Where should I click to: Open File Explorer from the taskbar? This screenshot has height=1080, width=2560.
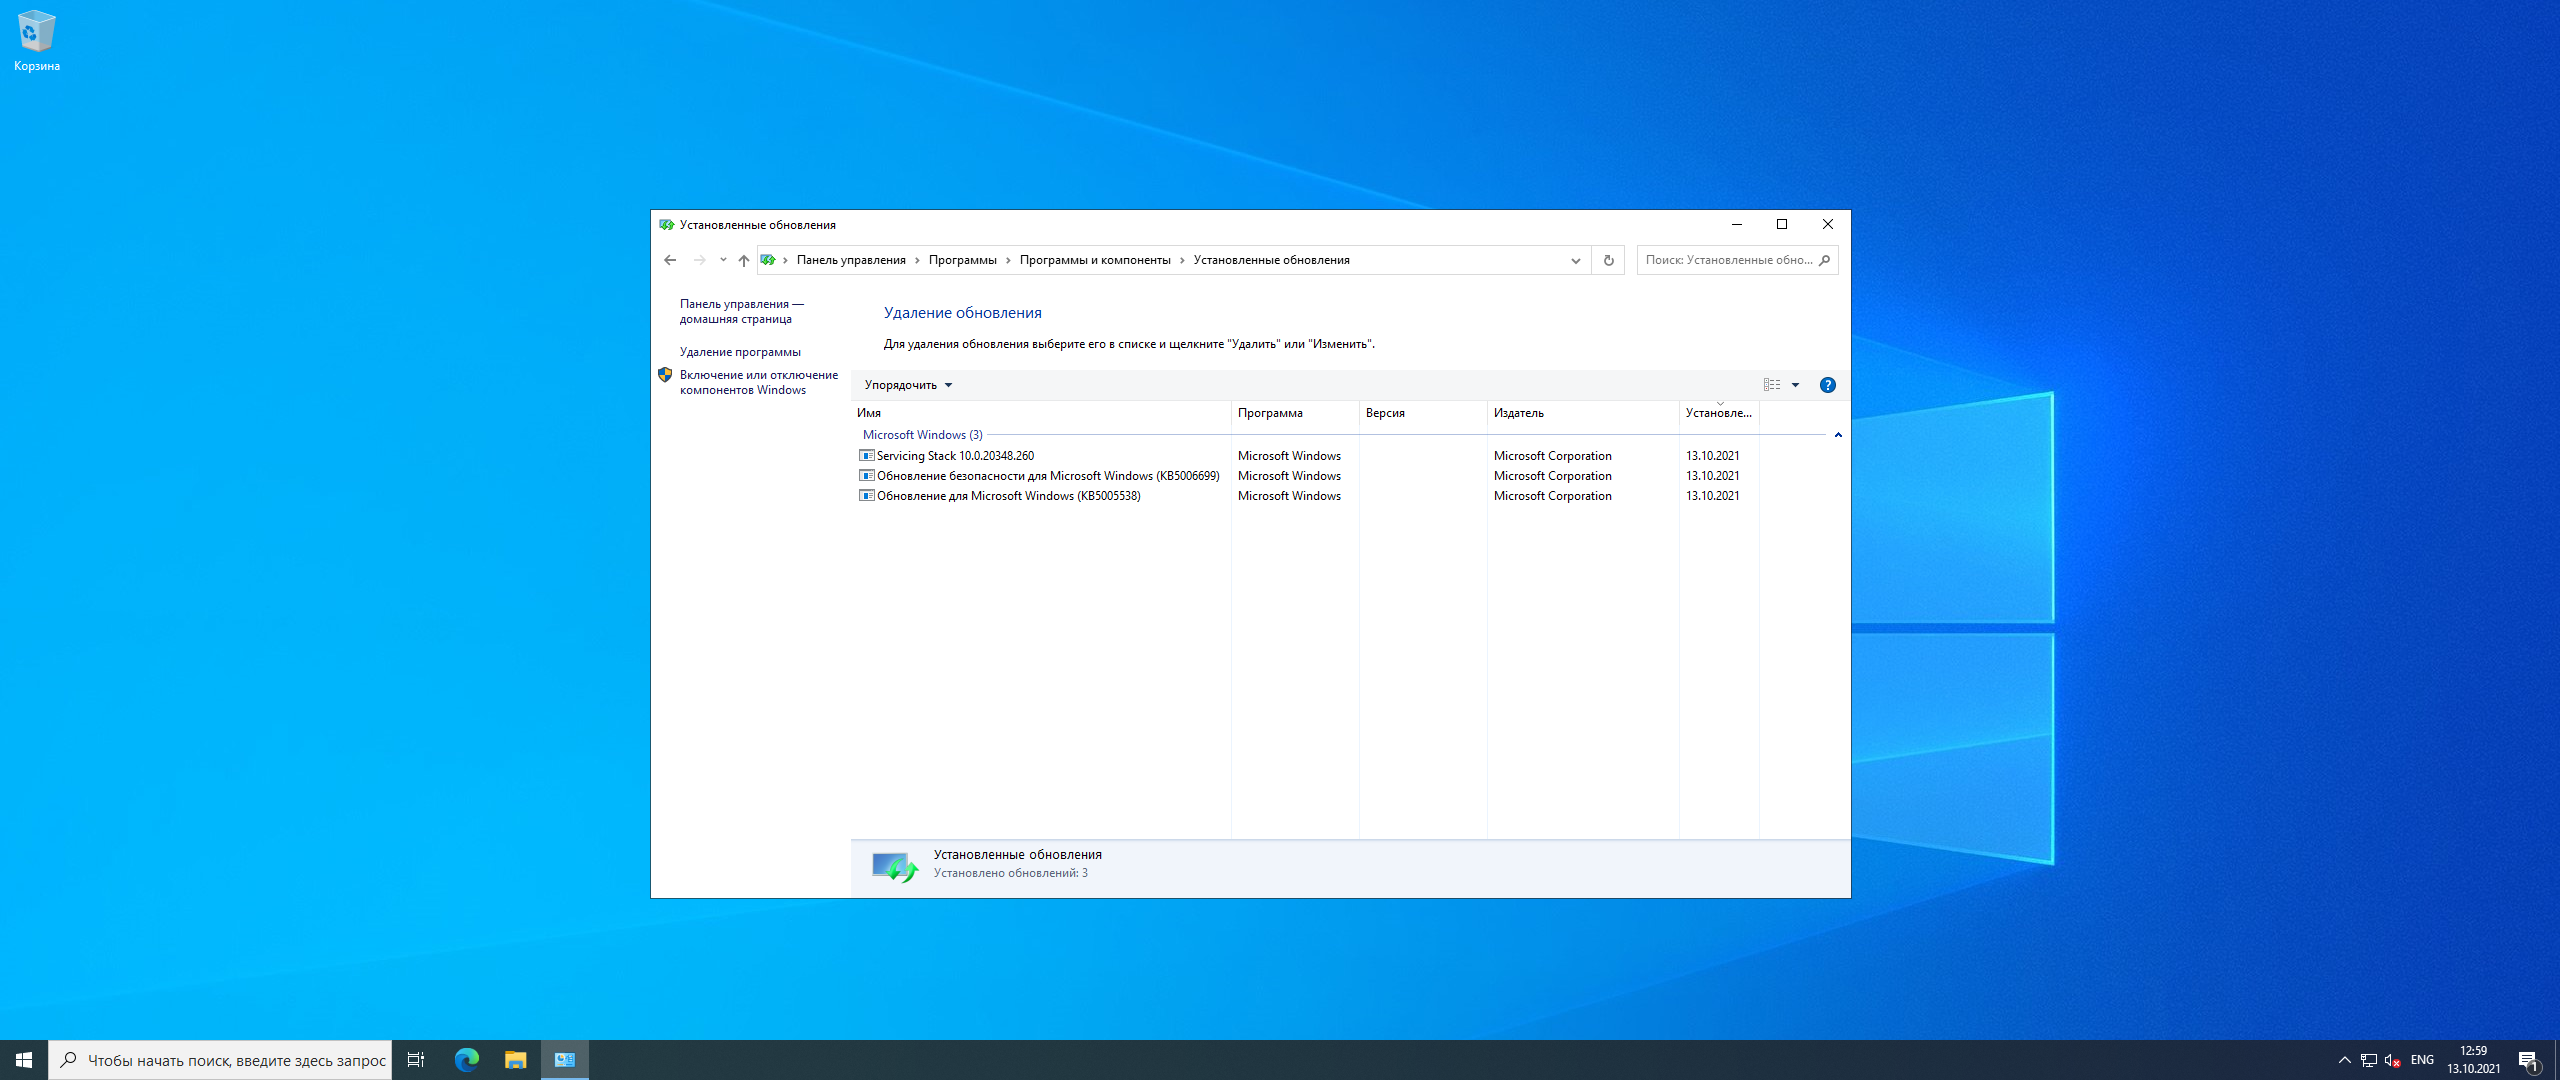515,1060
